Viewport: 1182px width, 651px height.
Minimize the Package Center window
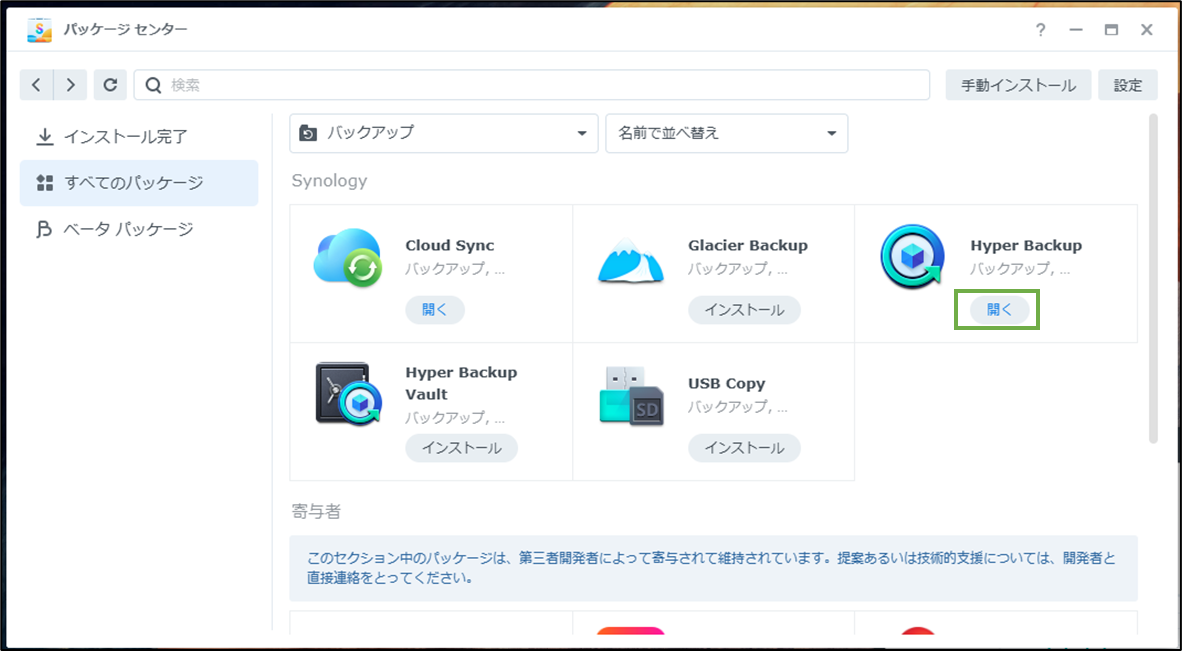point(1076,30)
